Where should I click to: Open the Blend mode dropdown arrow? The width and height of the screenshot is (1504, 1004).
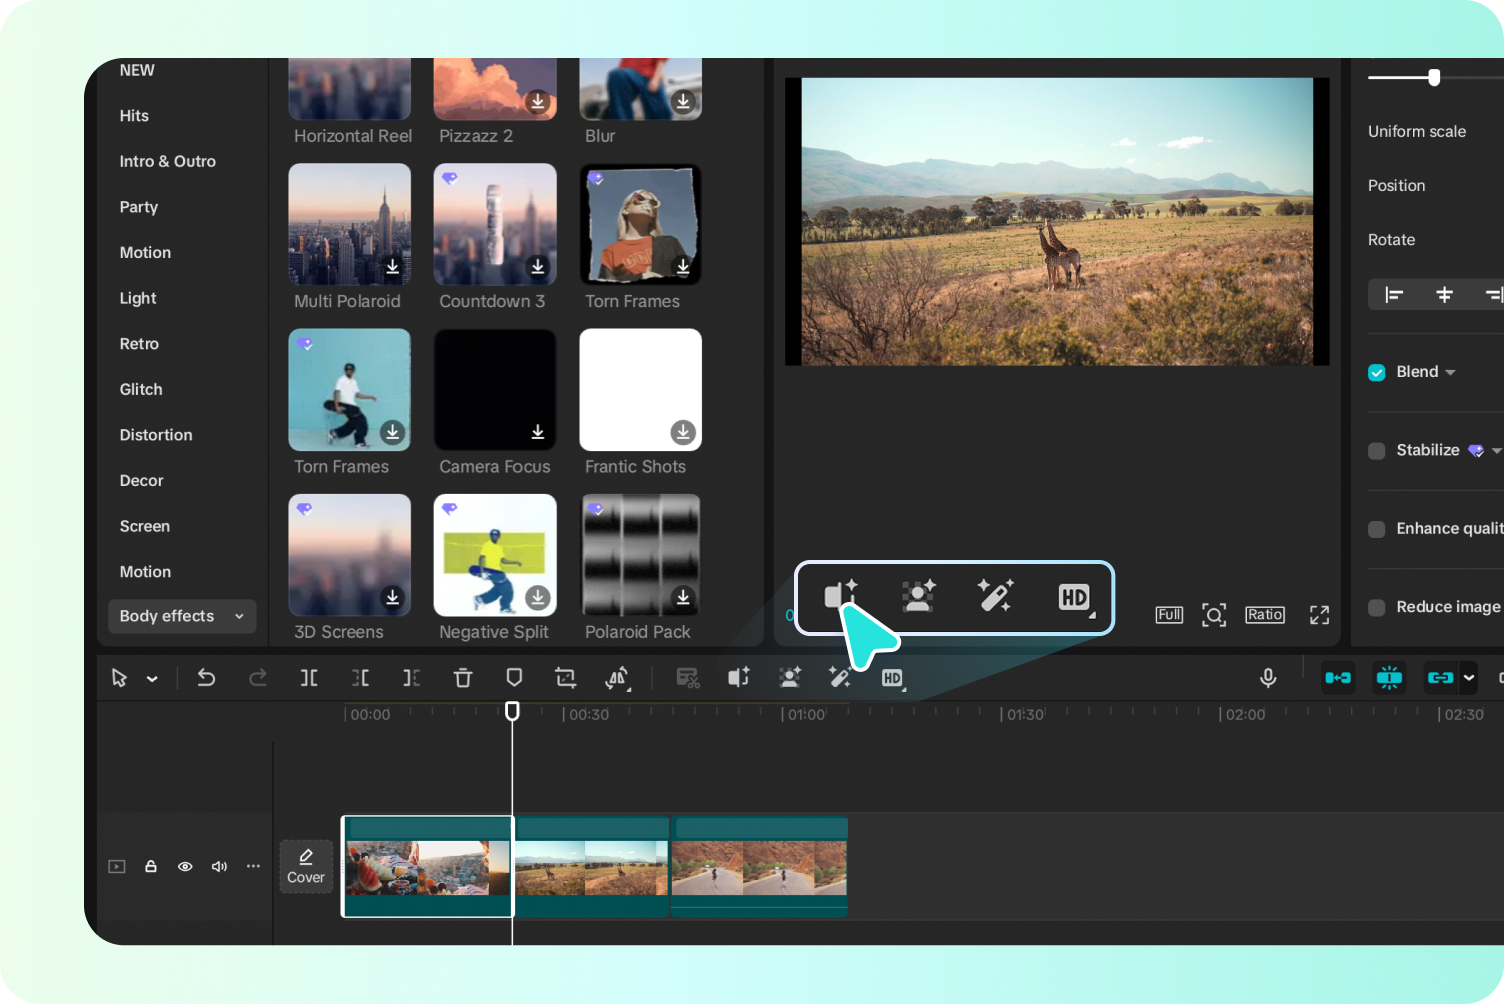tap(1452, 371)
